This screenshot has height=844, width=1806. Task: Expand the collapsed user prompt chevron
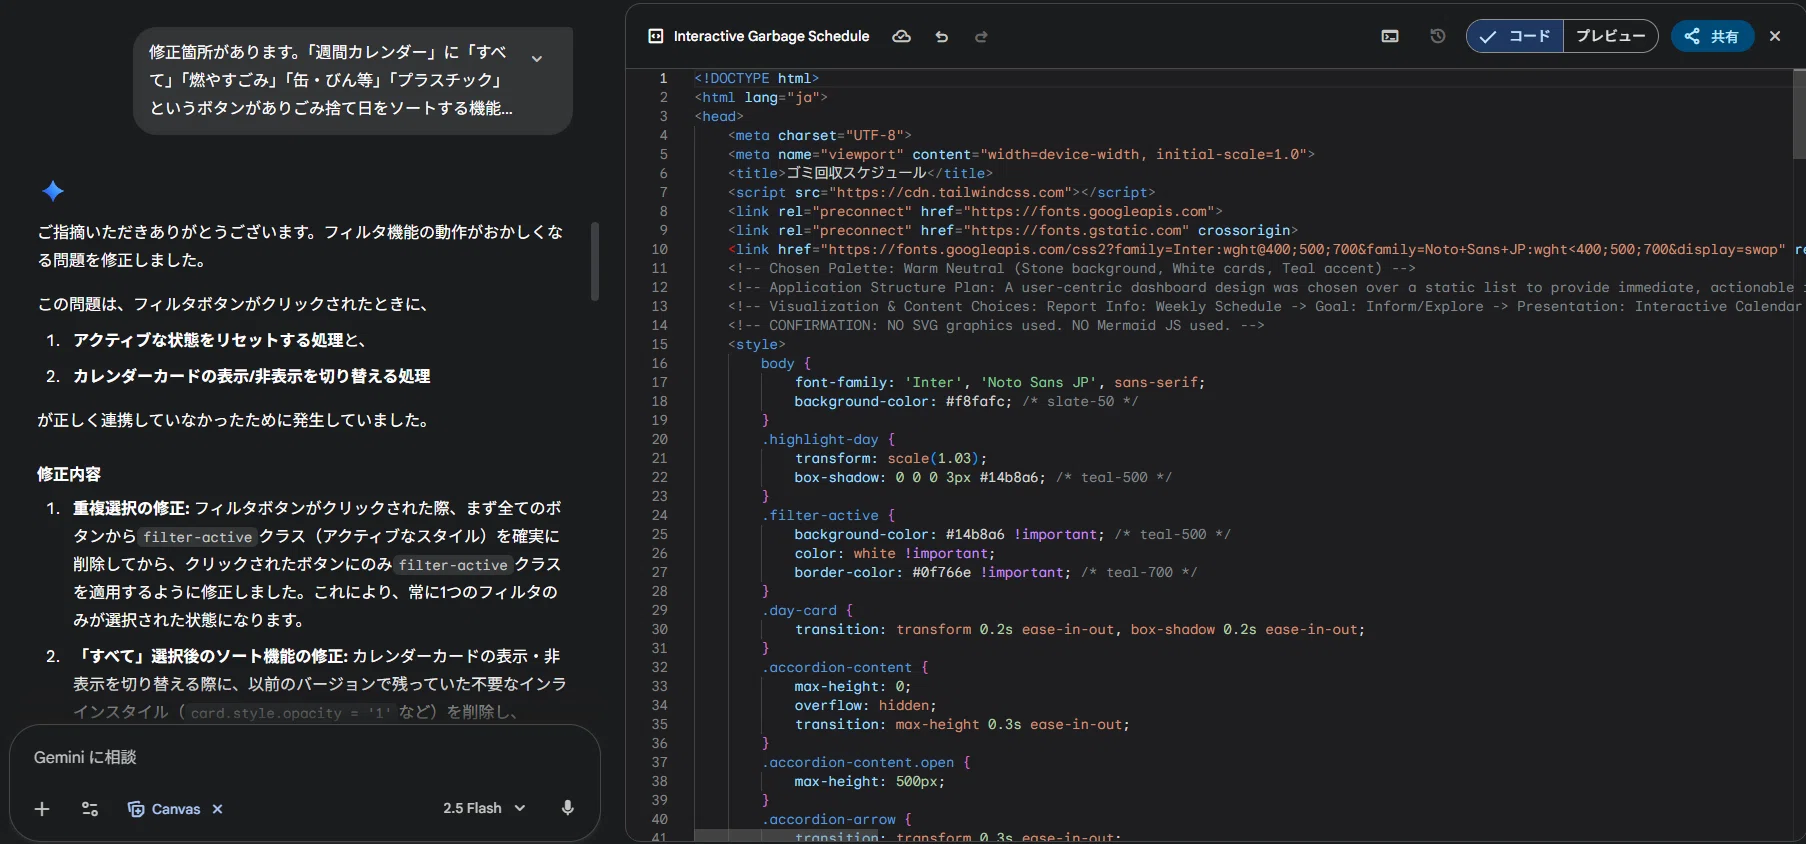click(x=537, y=59)
